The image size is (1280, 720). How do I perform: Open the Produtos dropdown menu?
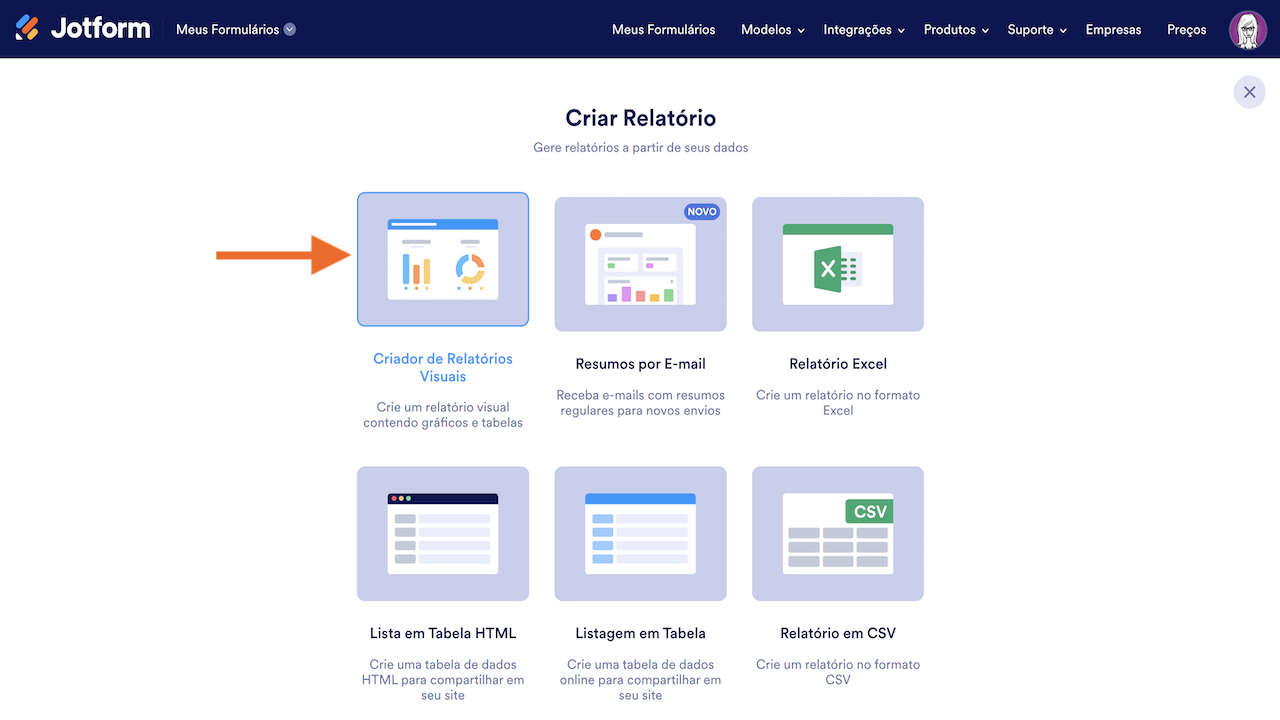pyautogui.click(x=956, y=30)
